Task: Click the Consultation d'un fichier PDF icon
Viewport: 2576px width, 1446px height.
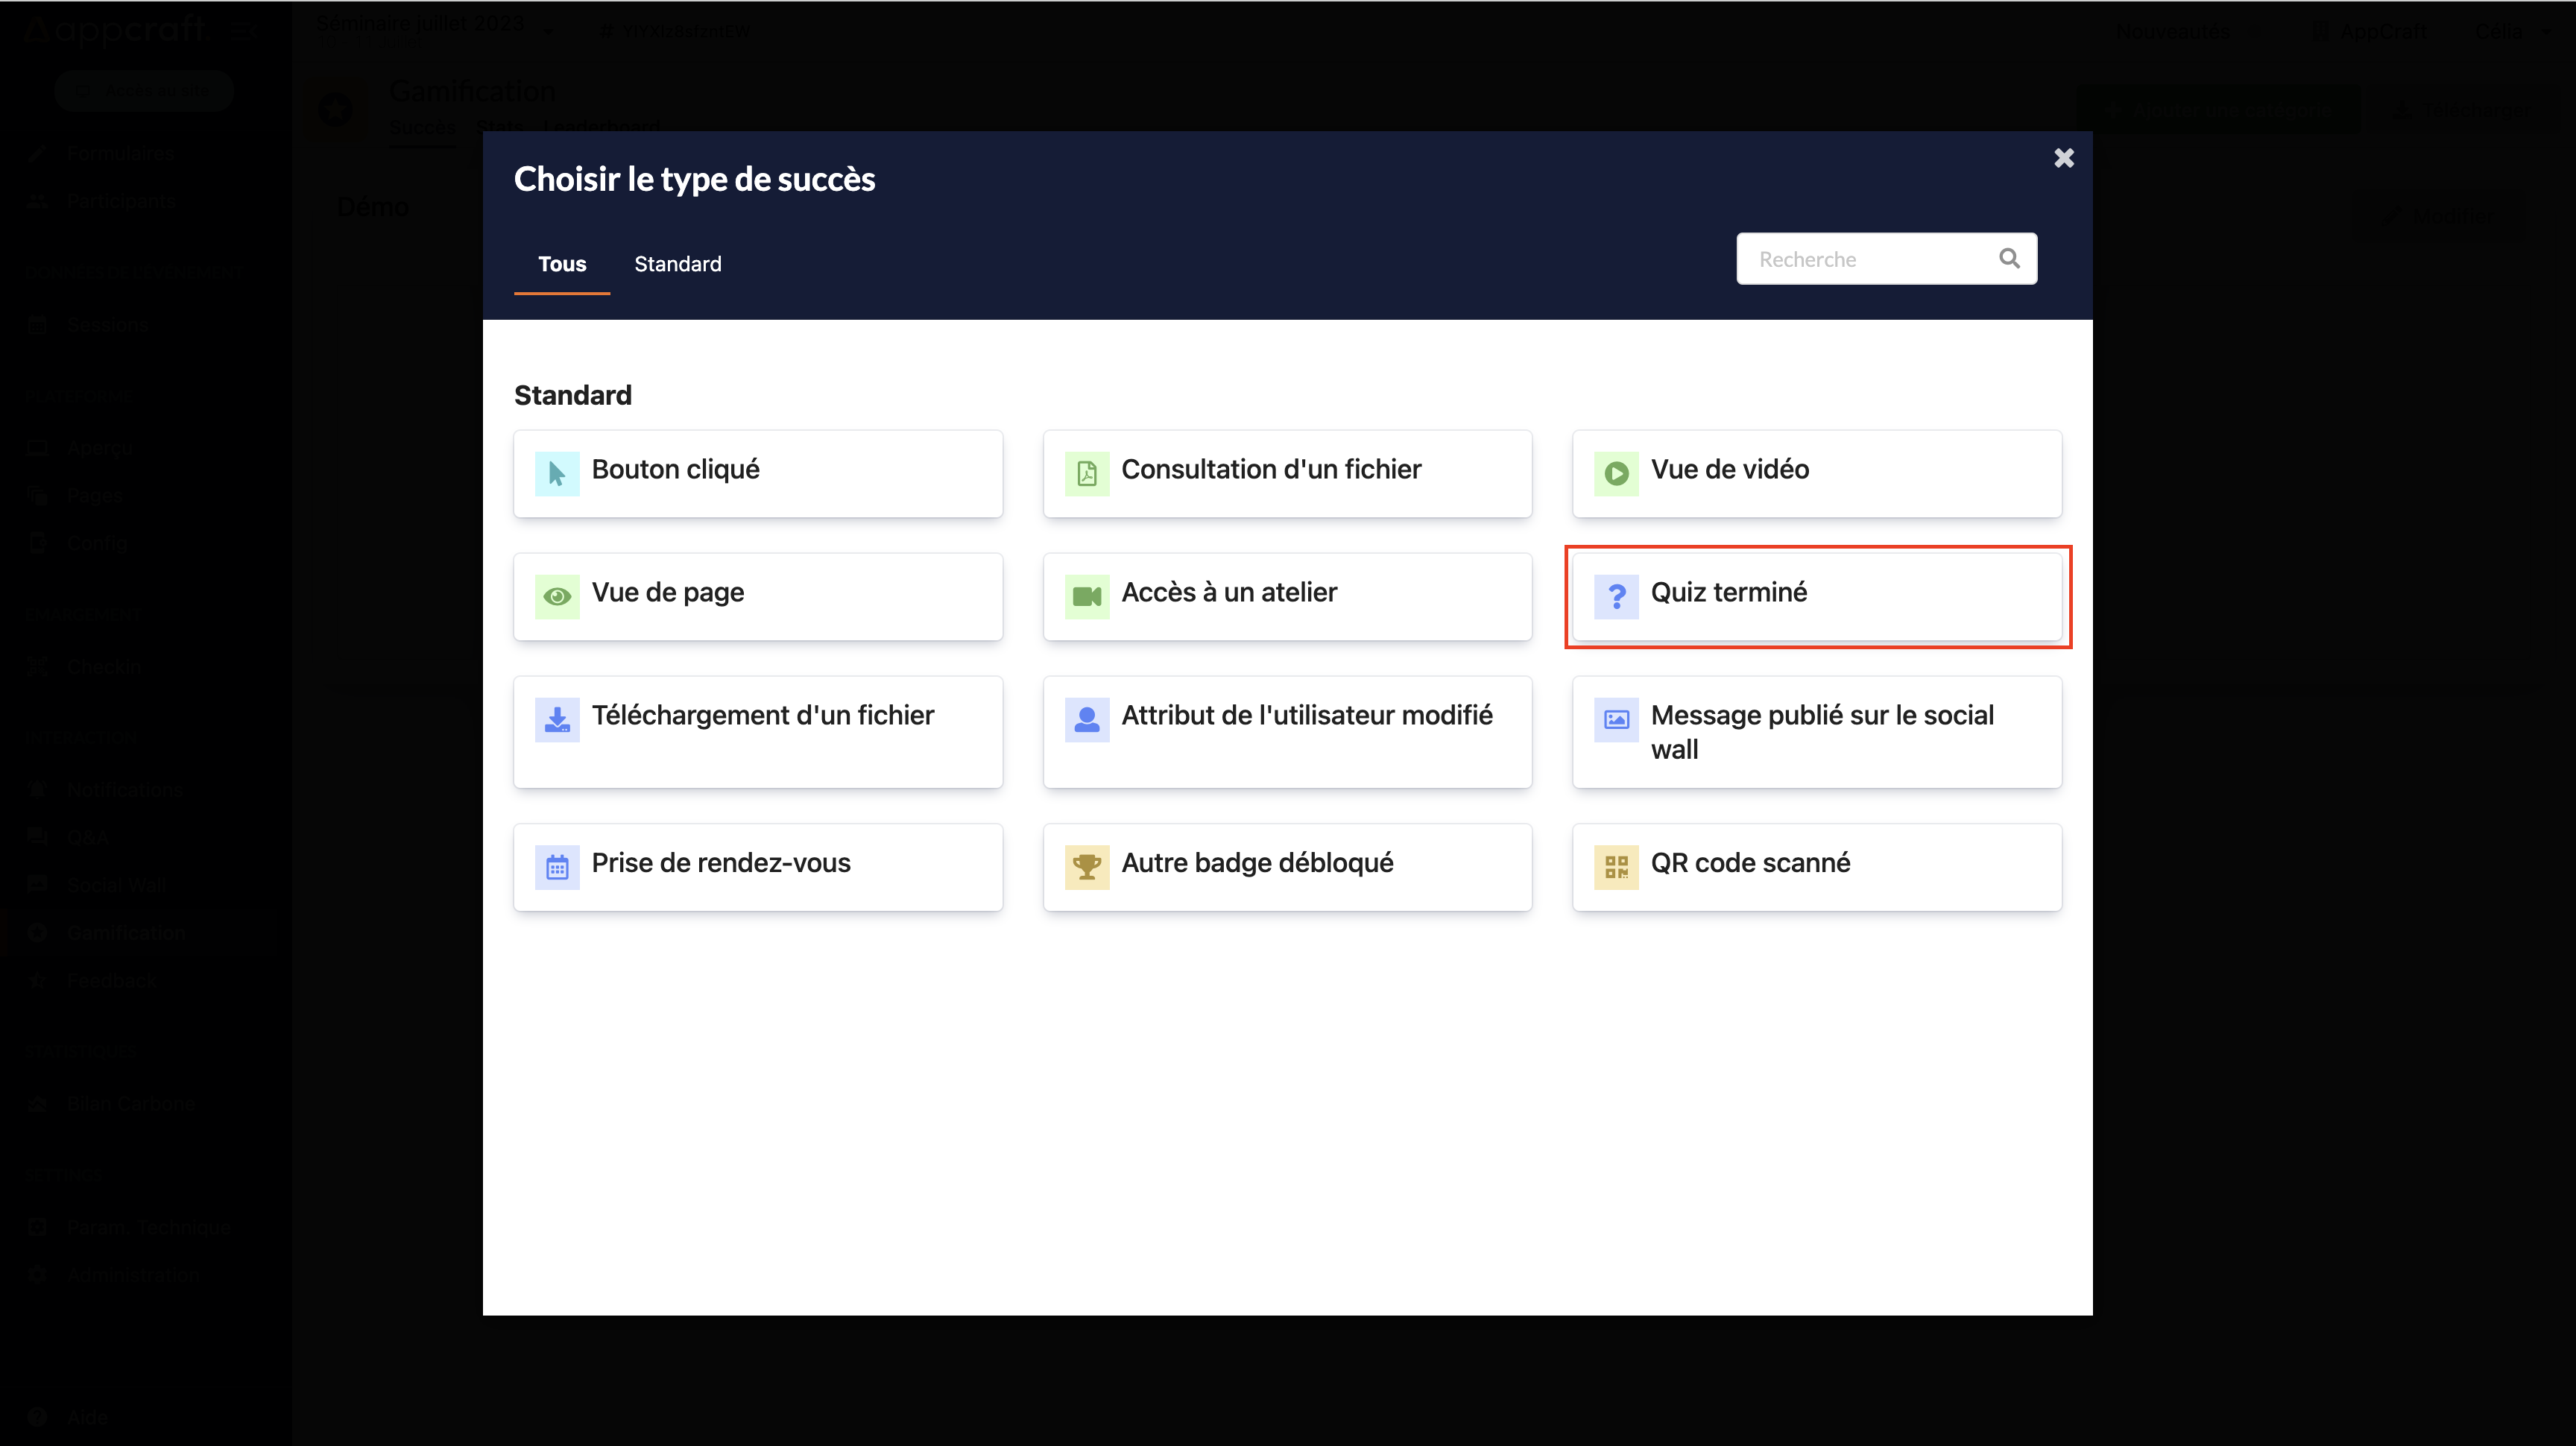Action: [x=1087, y=474]
